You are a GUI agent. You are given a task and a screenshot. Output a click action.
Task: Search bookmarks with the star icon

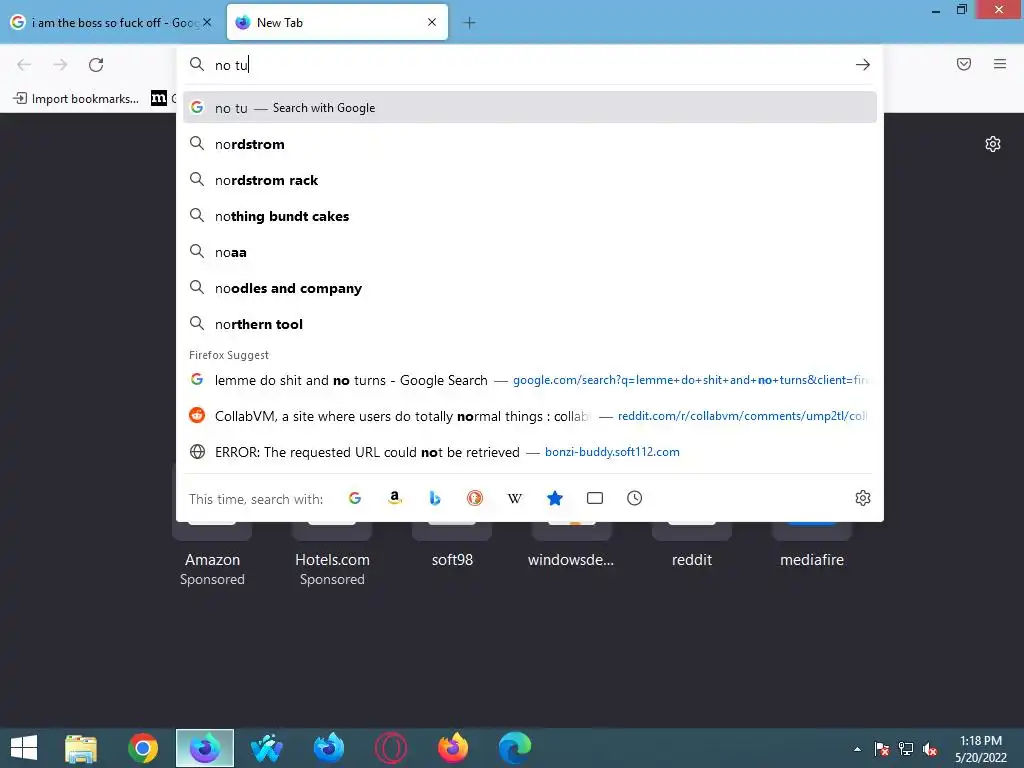tap(554, 498)
